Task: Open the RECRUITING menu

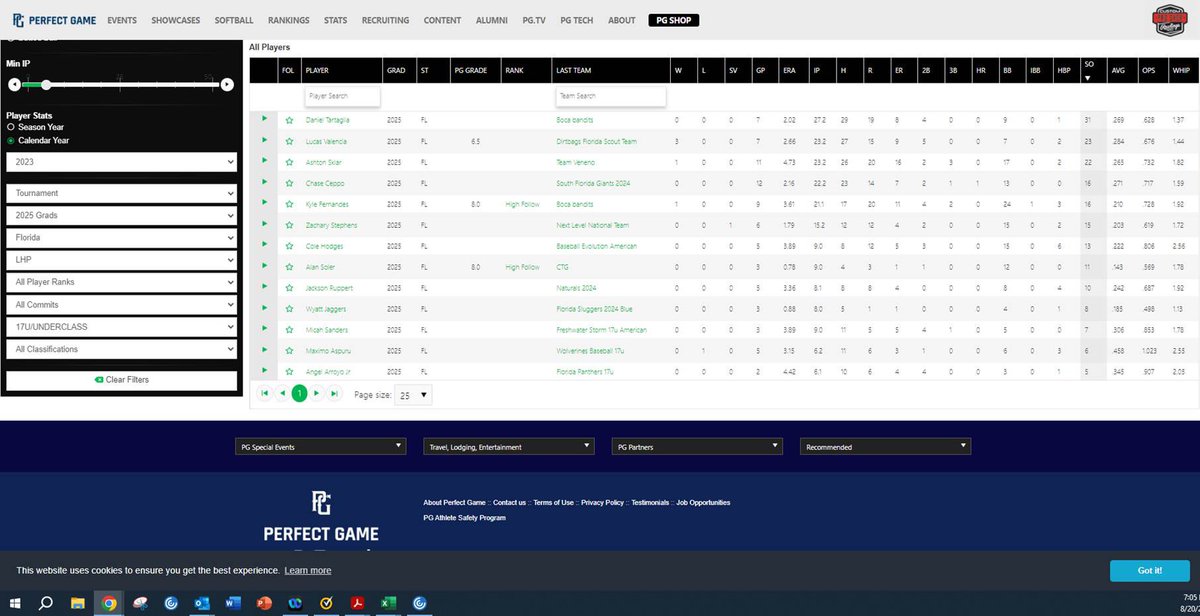Action: [385, 20]
